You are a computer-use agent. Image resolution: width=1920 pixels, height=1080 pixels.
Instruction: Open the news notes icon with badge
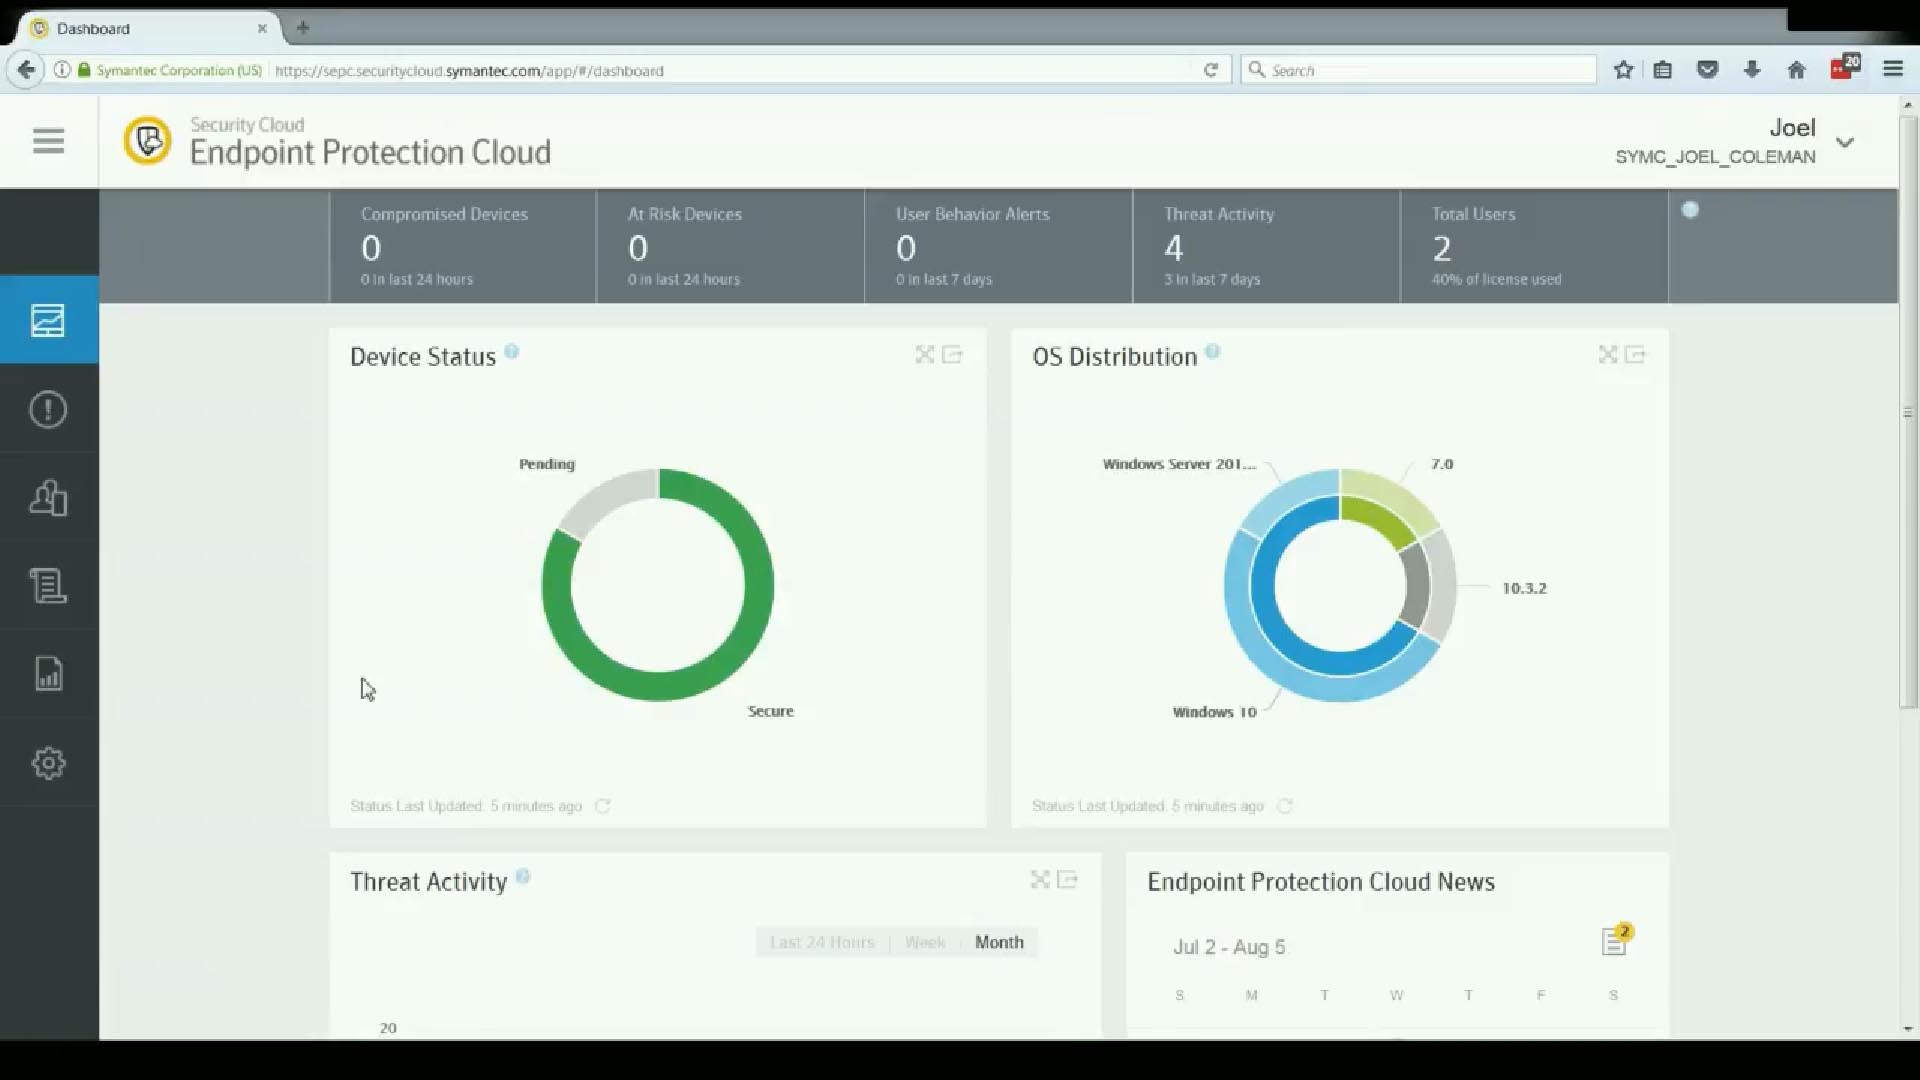[1614, 940]
